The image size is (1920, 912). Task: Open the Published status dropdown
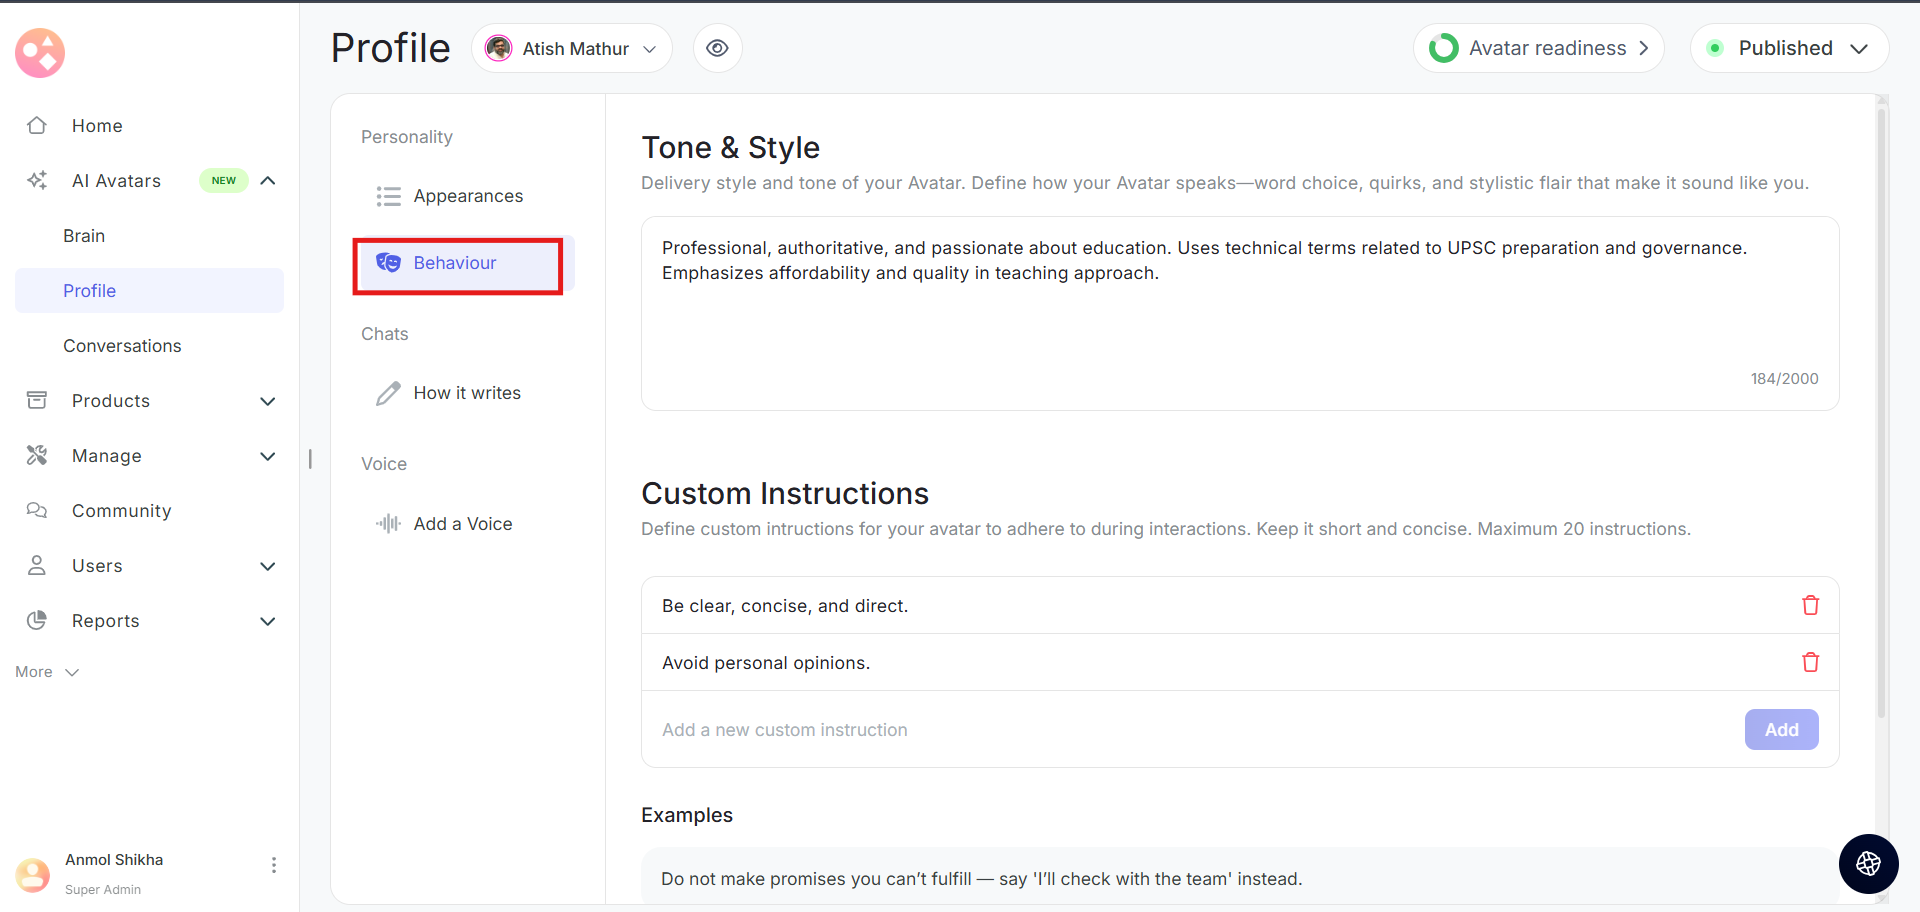click(1788, 48)
